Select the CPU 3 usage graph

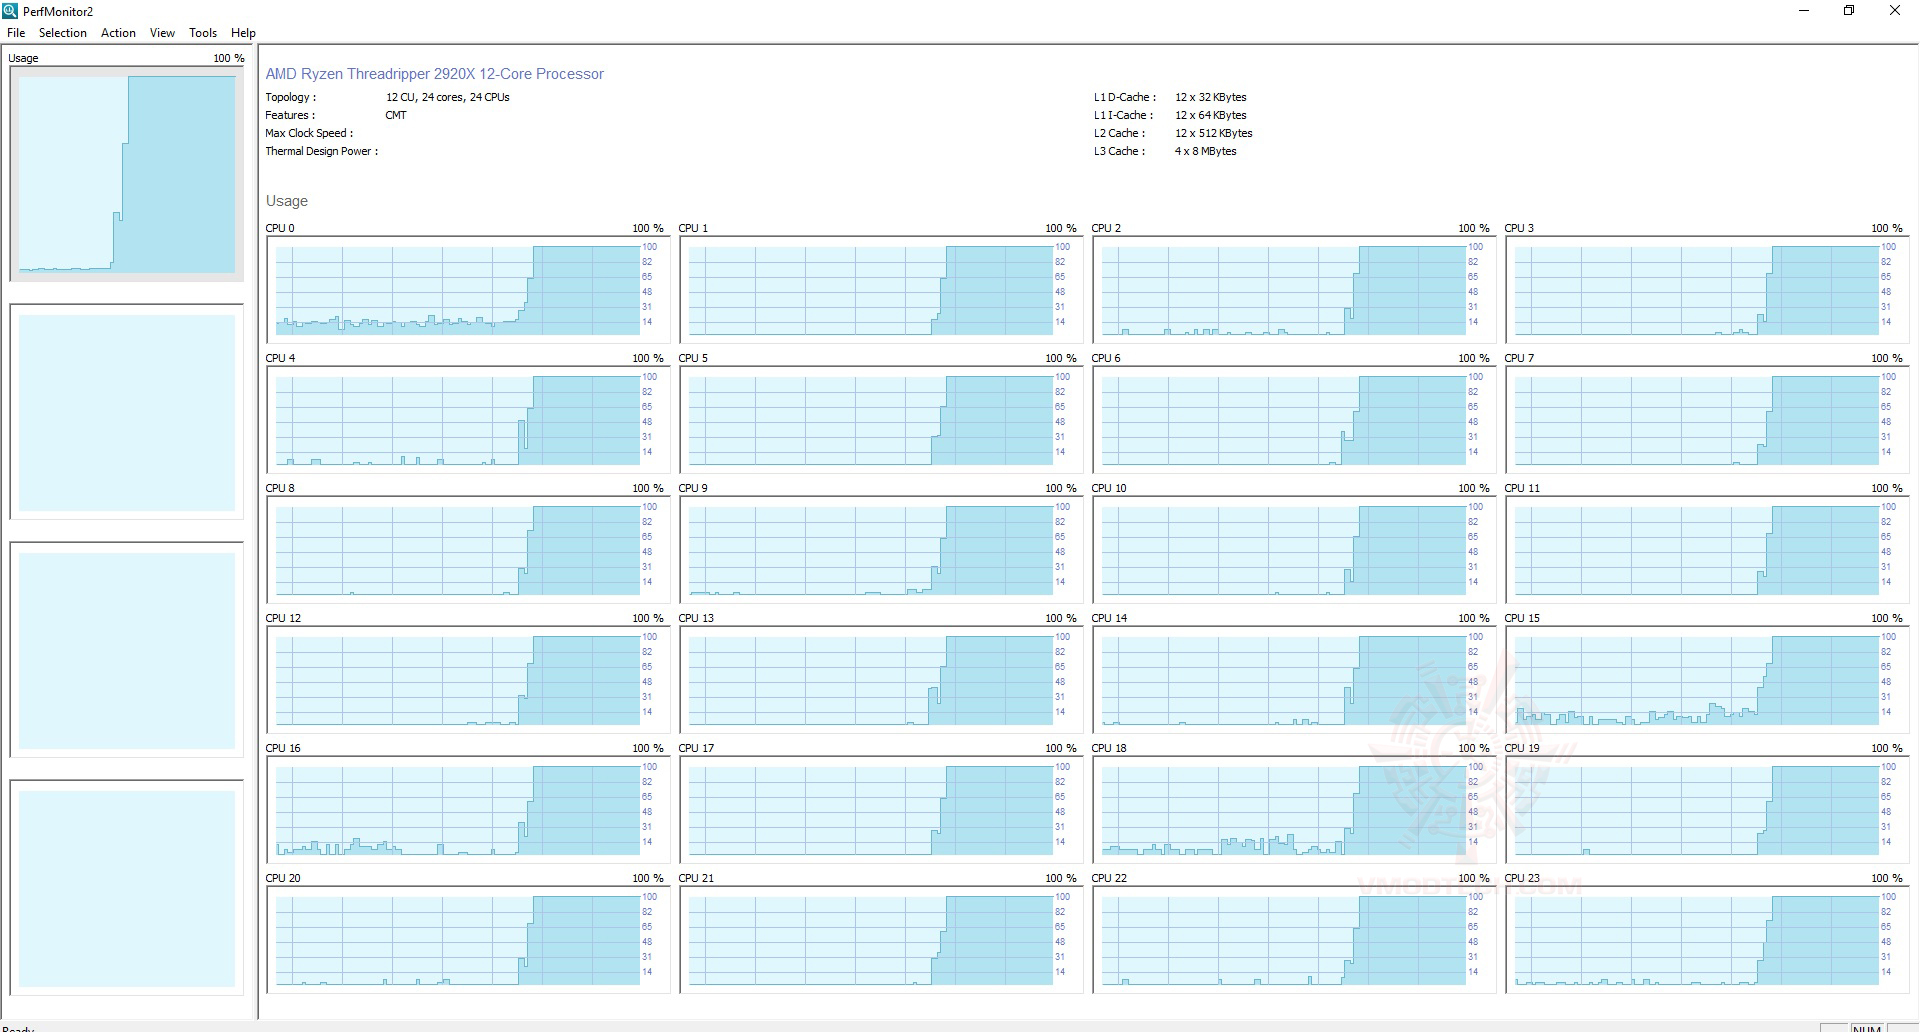click(x=1707, y=290)
